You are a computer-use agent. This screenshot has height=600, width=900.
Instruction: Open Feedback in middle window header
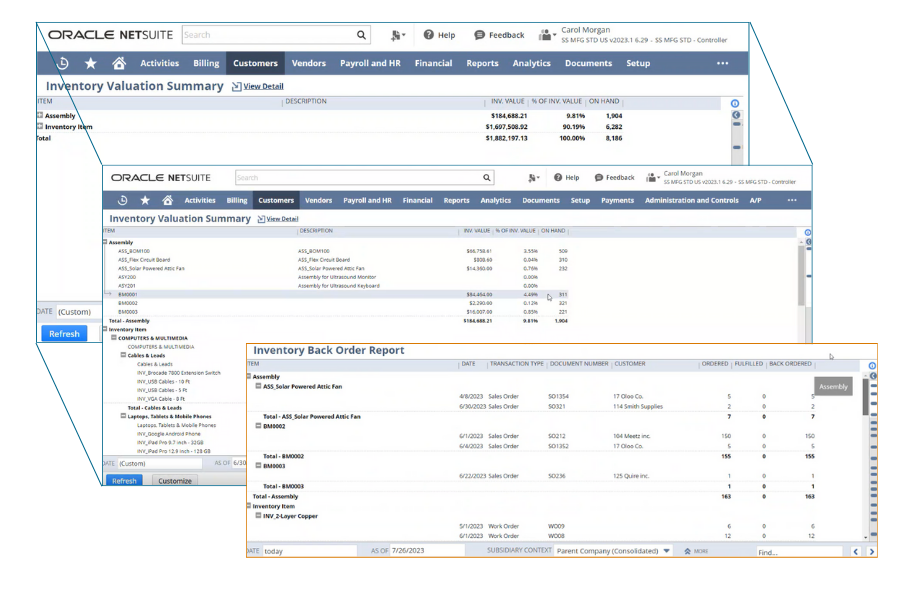(614, 178)
